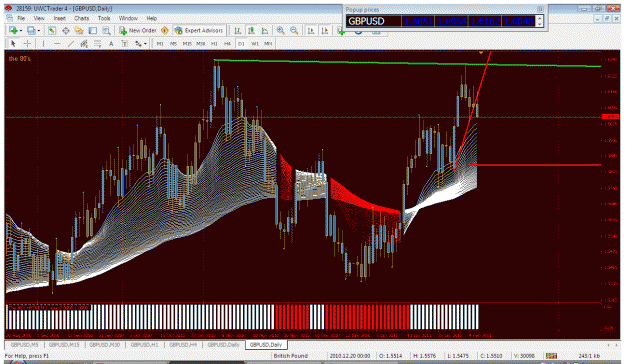
Task: Open the Profiles toolbar button
Action: pyautogui.click(x=31, y=30)
